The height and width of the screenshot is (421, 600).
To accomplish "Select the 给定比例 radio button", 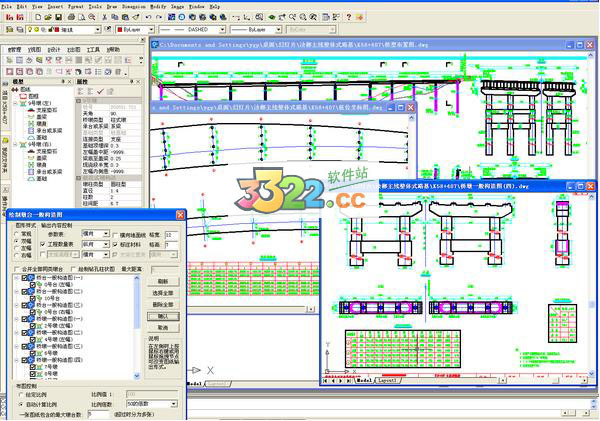I will (22, 394).
